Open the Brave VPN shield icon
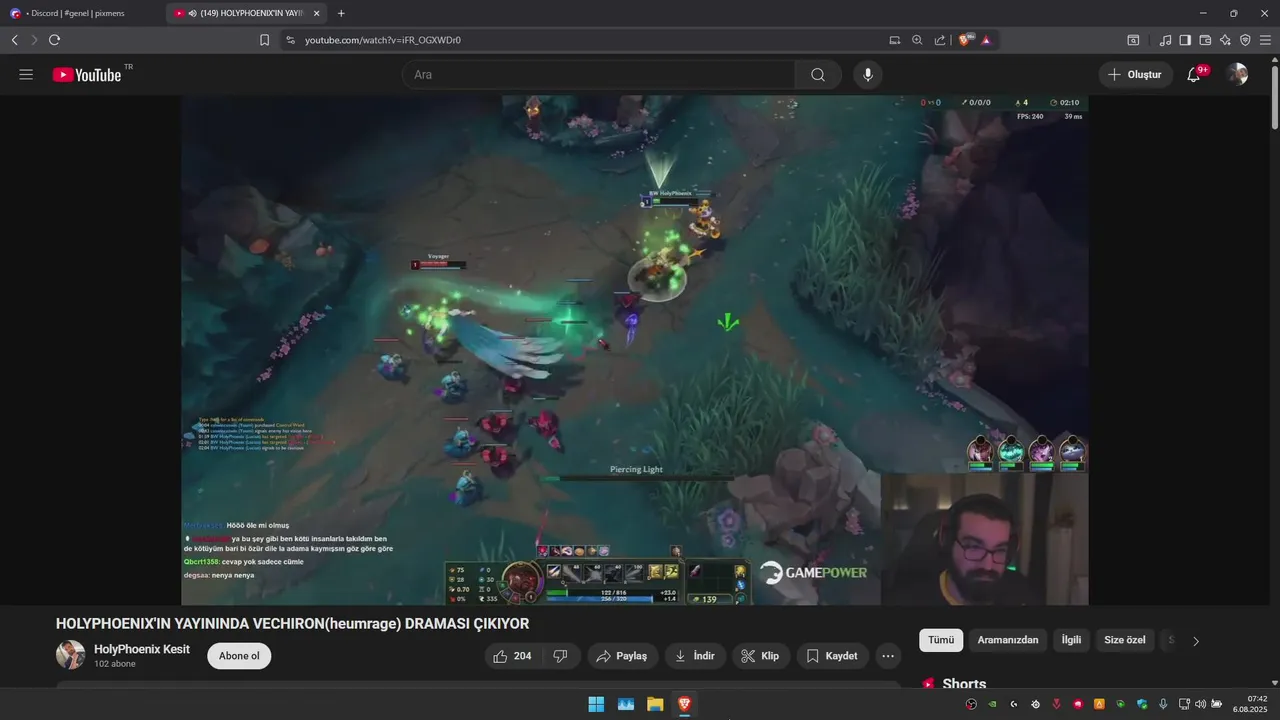The image size is (1280, 720). [x=1245, y=40]
